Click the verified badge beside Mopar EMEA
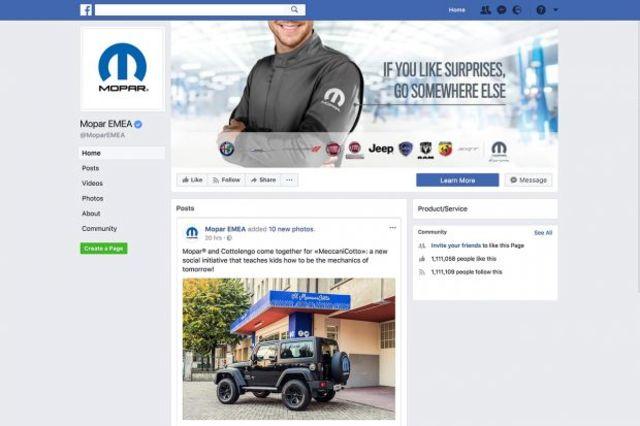Image resolution: width=640 pixels, height=426 pixels. 138,124
